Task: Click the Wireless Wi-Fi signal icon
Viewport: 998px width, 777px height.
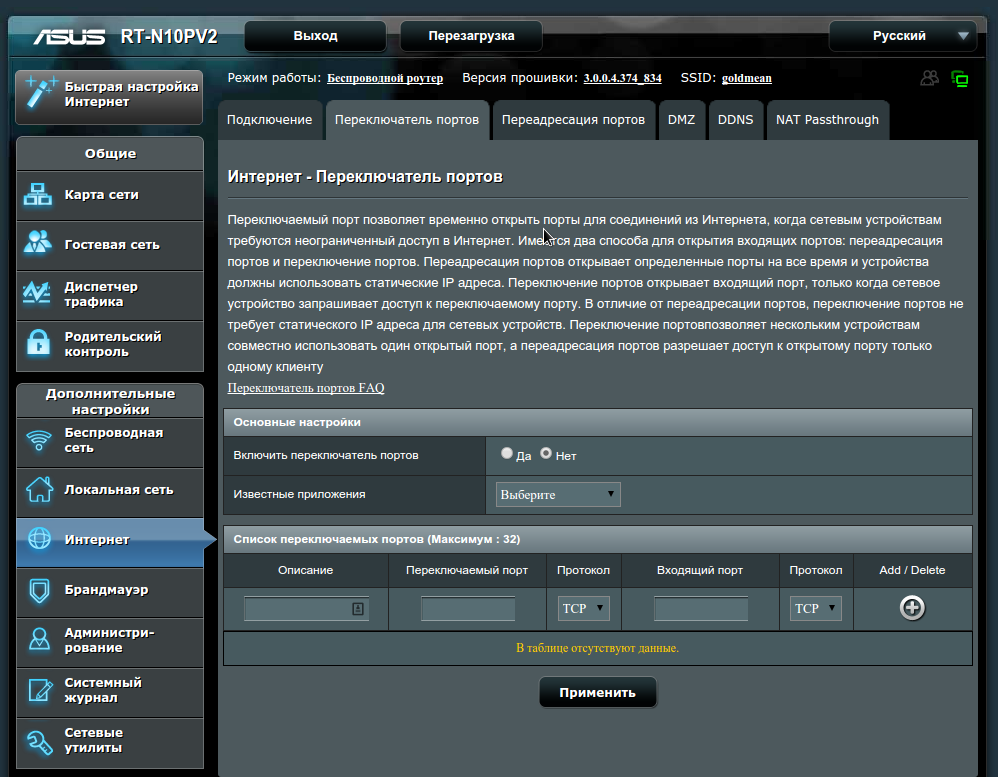Action: [x=39, y=440]
